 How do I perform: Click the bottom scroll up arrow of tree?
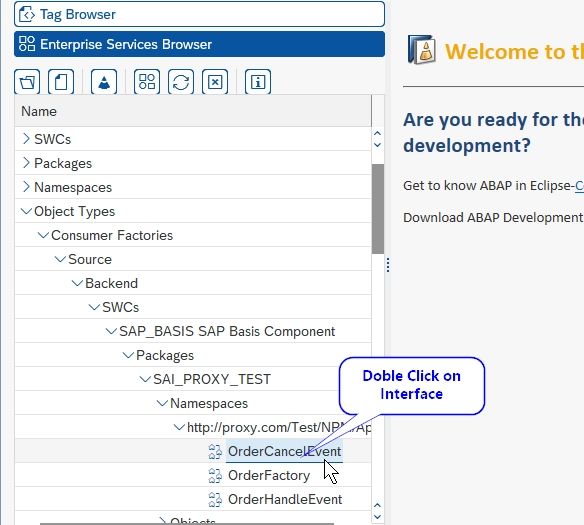point(377,505)
